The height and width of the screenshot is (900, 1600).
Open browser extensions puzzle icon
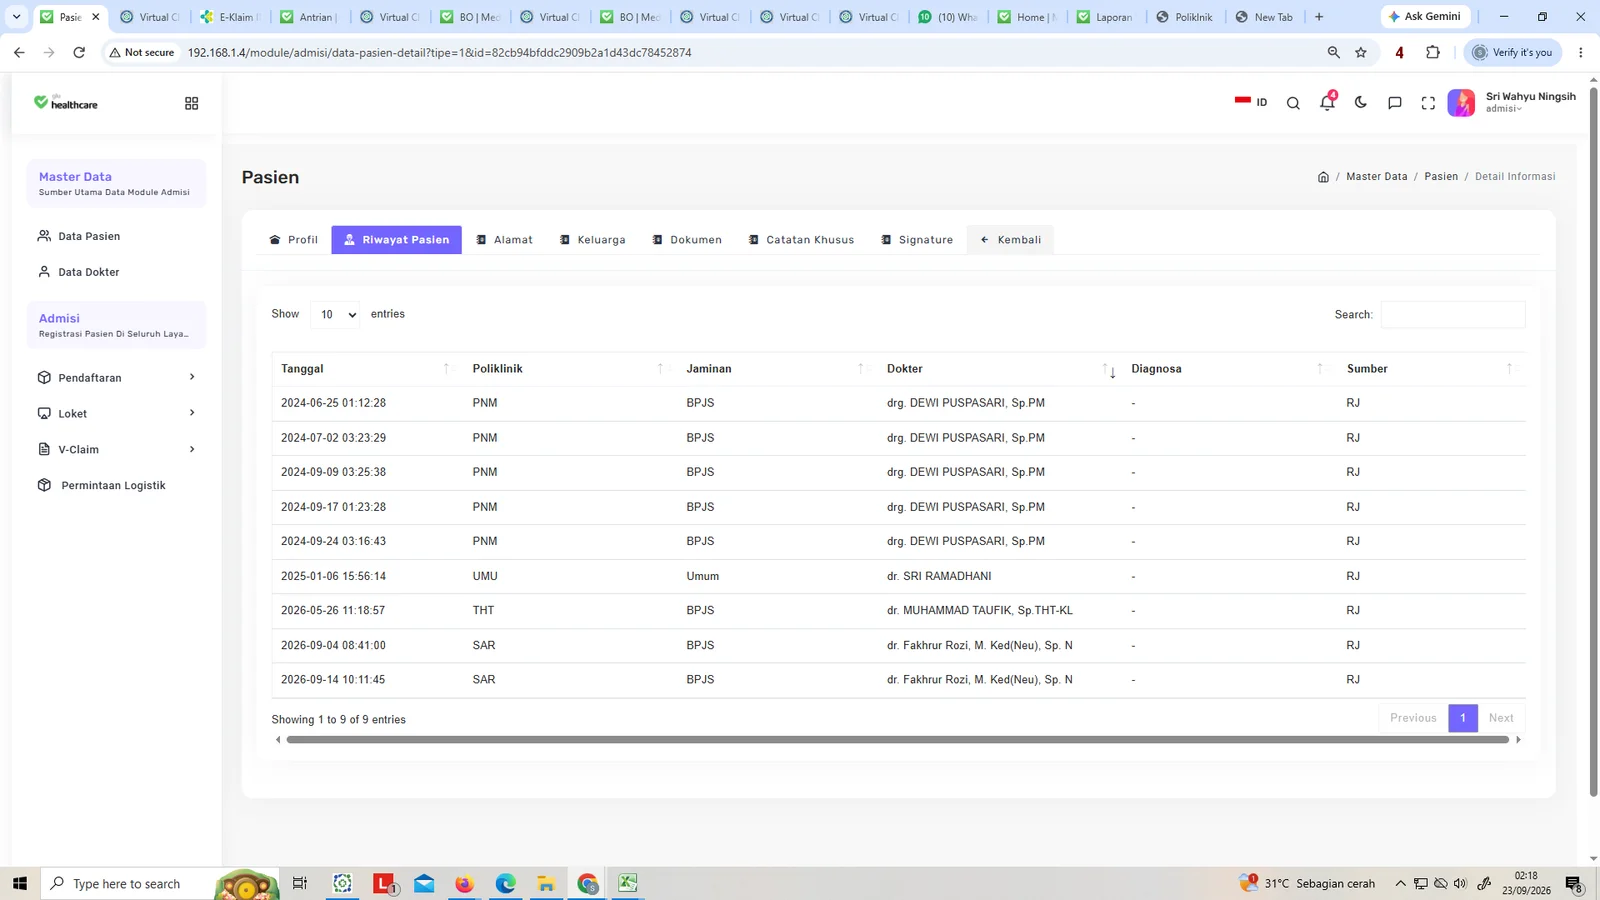pyautogui.click(x=1433, y=52)
